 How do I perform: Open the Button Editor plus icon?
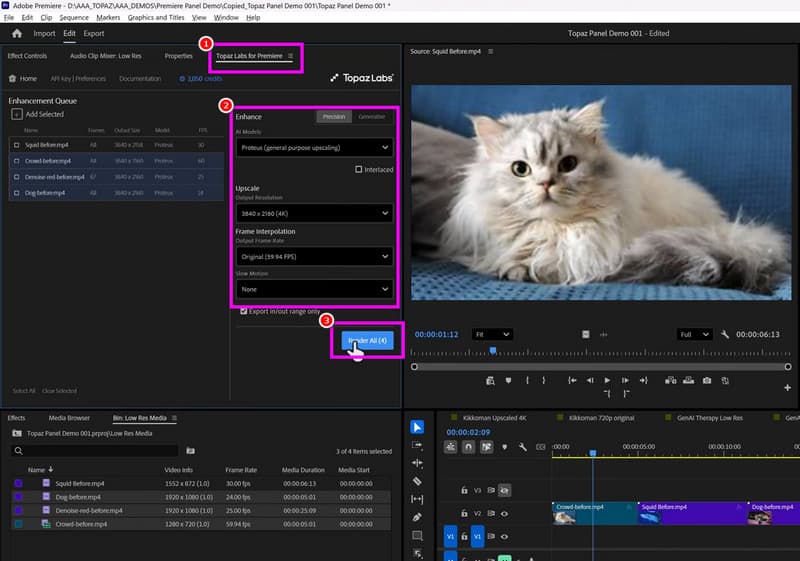pyautogui.click(x=787, y=388)
